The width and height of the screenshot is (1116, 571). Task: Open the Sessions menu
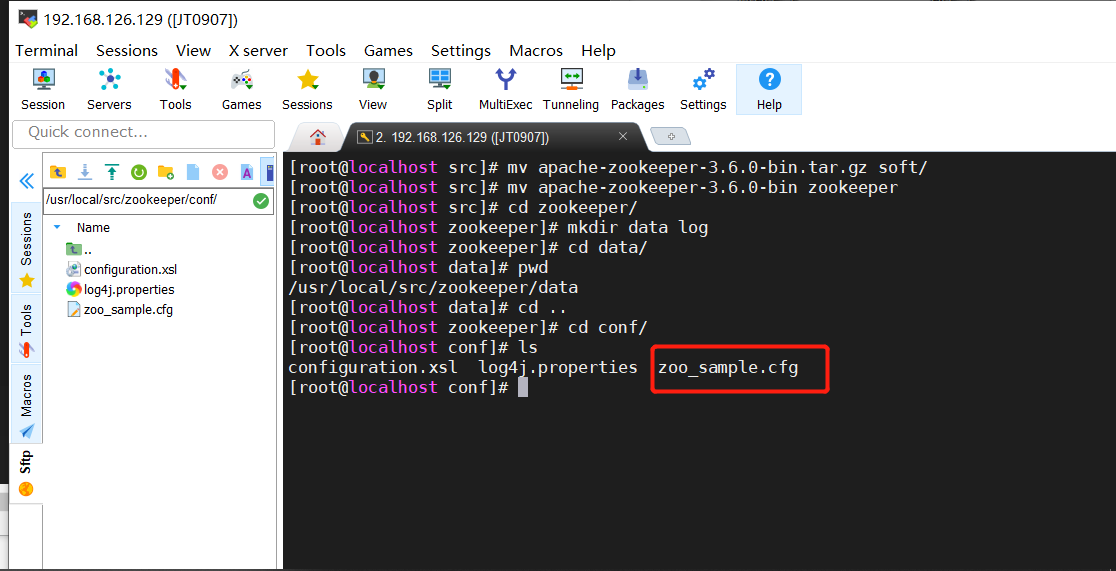(x=127, y=51)
